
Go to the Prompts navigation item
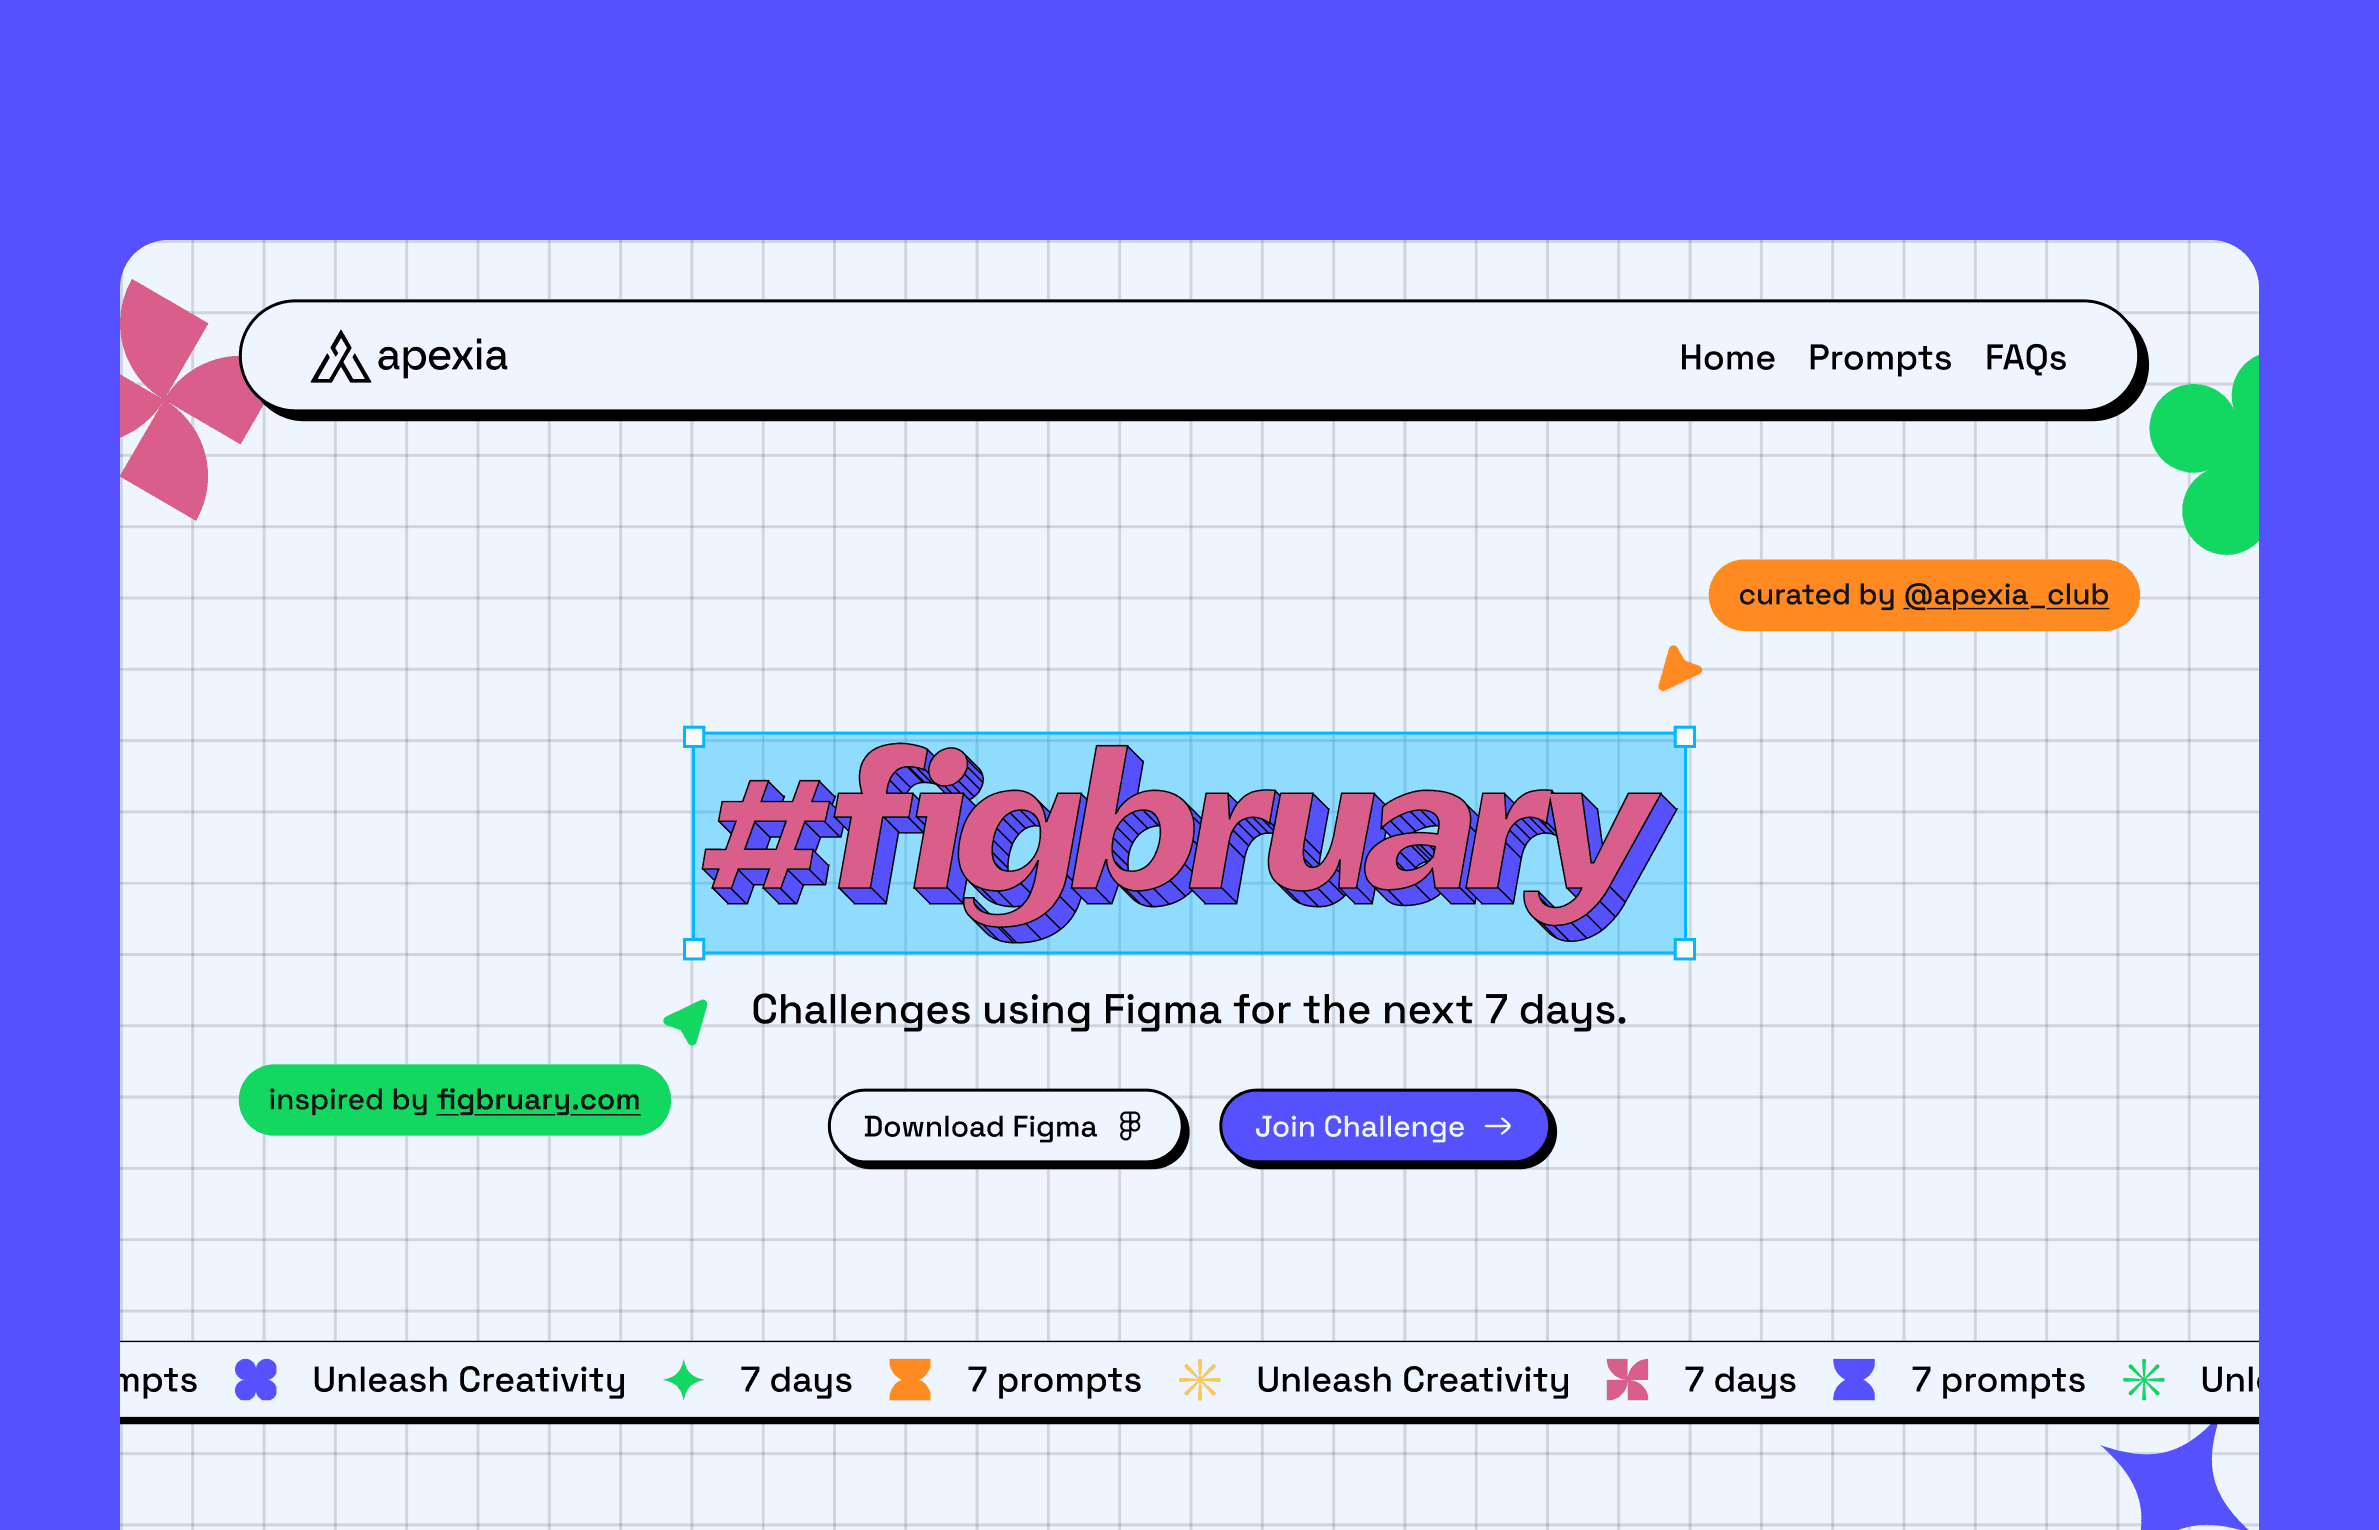pyautogui.click(x=1879, y=358)
